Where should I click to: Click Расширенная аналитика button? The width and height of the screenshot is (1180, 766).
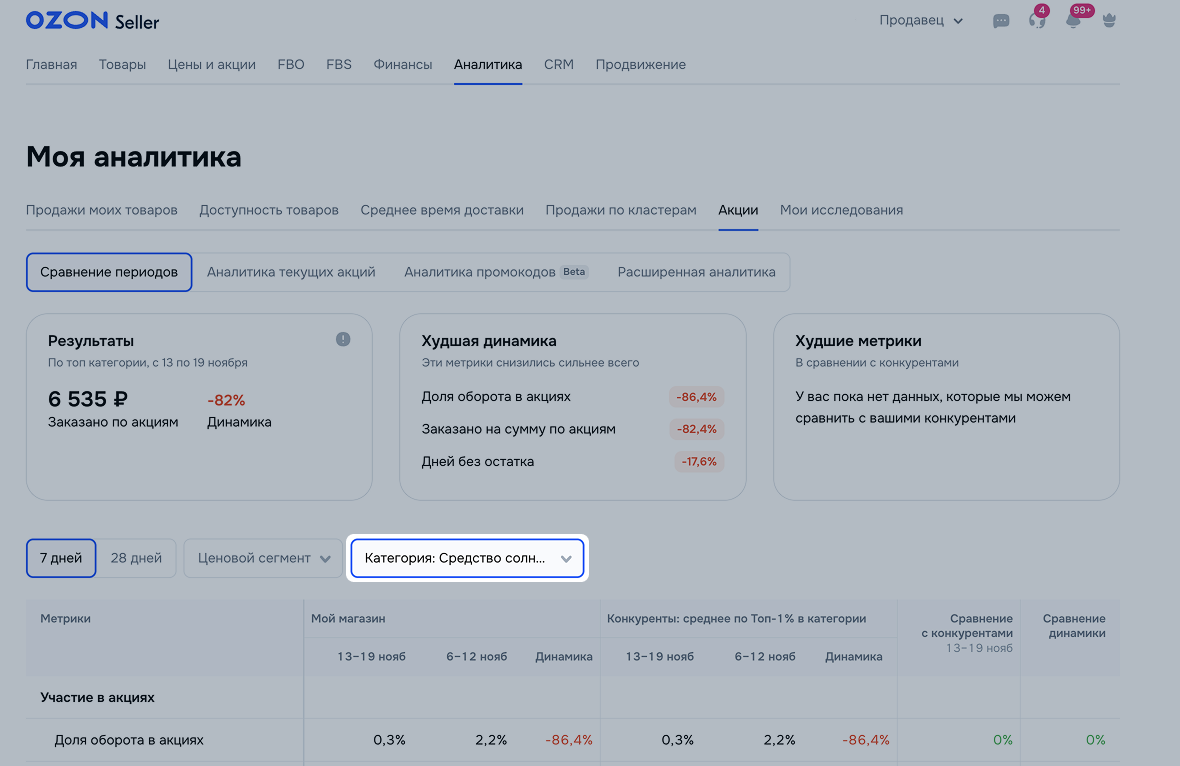point(696,272)
